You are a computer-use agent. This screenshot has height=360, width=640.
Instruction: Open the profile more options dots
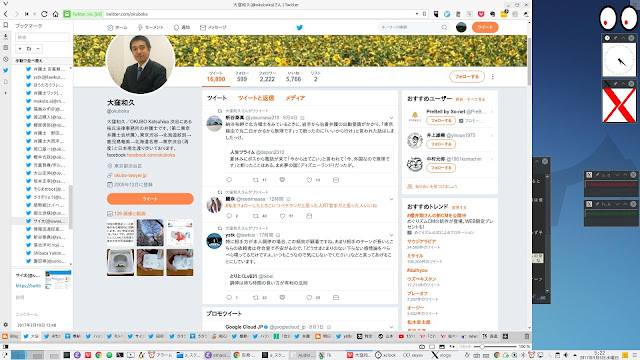pos(493,77)
